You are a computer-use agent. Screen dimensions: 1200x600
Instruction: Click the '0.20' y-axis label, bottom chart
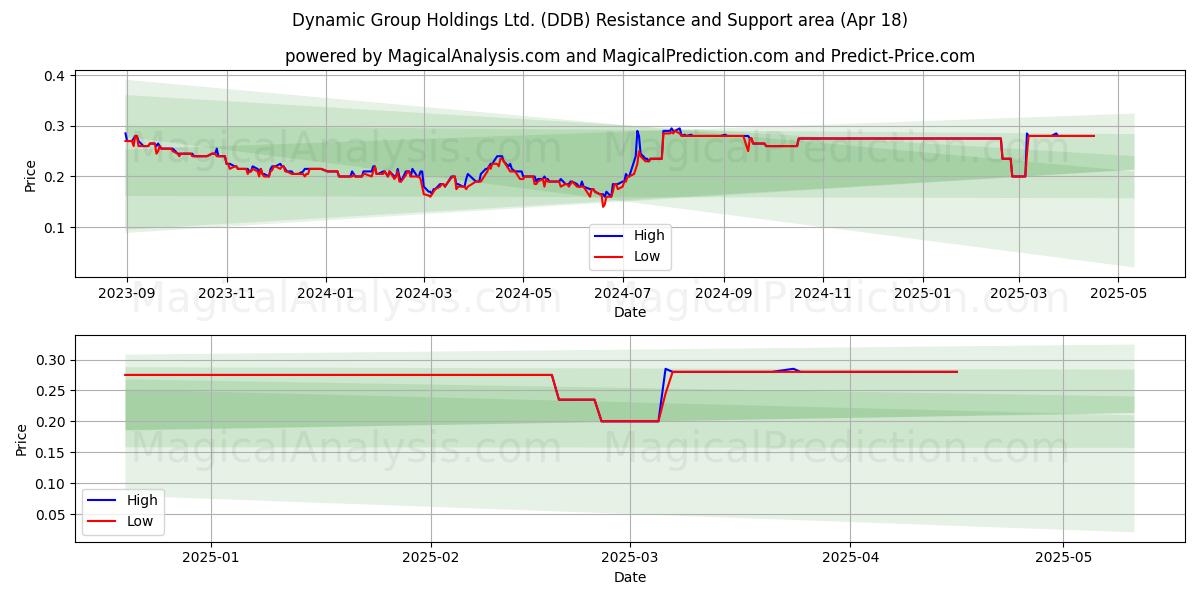[51, 422]
